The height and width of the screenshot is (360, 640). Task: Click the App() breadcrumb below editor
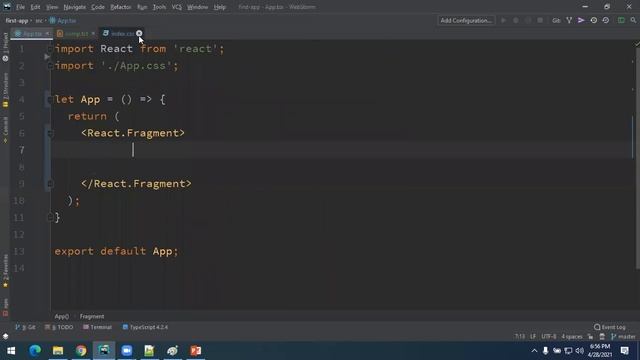(x=62, y=316)
